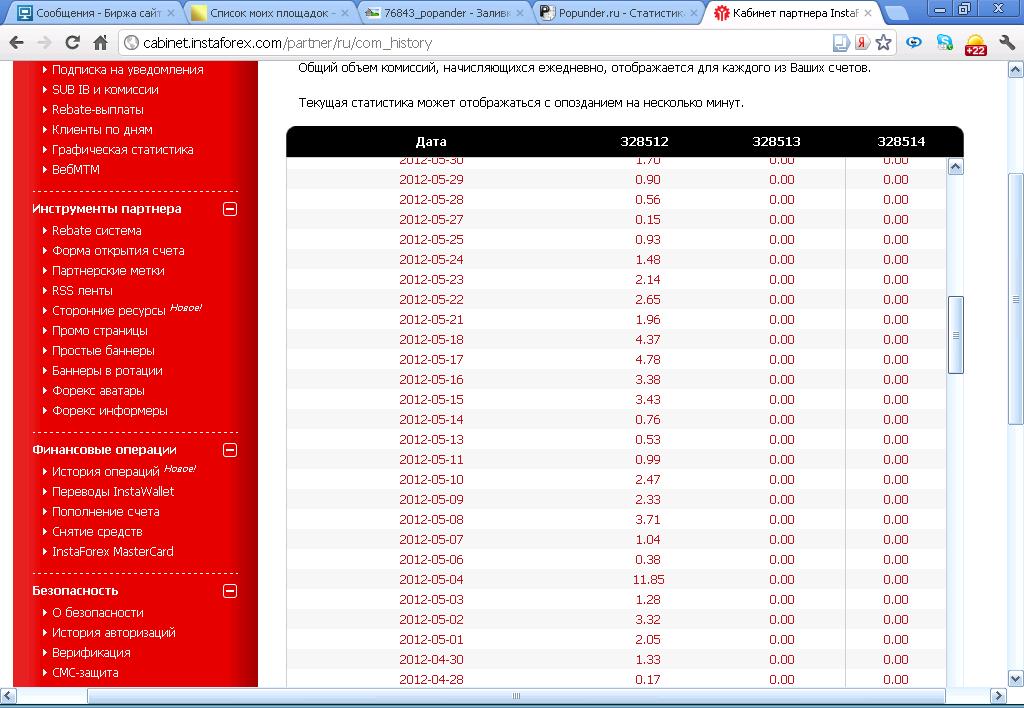
Task: Open RSS ленты link
Action: tap(82, 291)
